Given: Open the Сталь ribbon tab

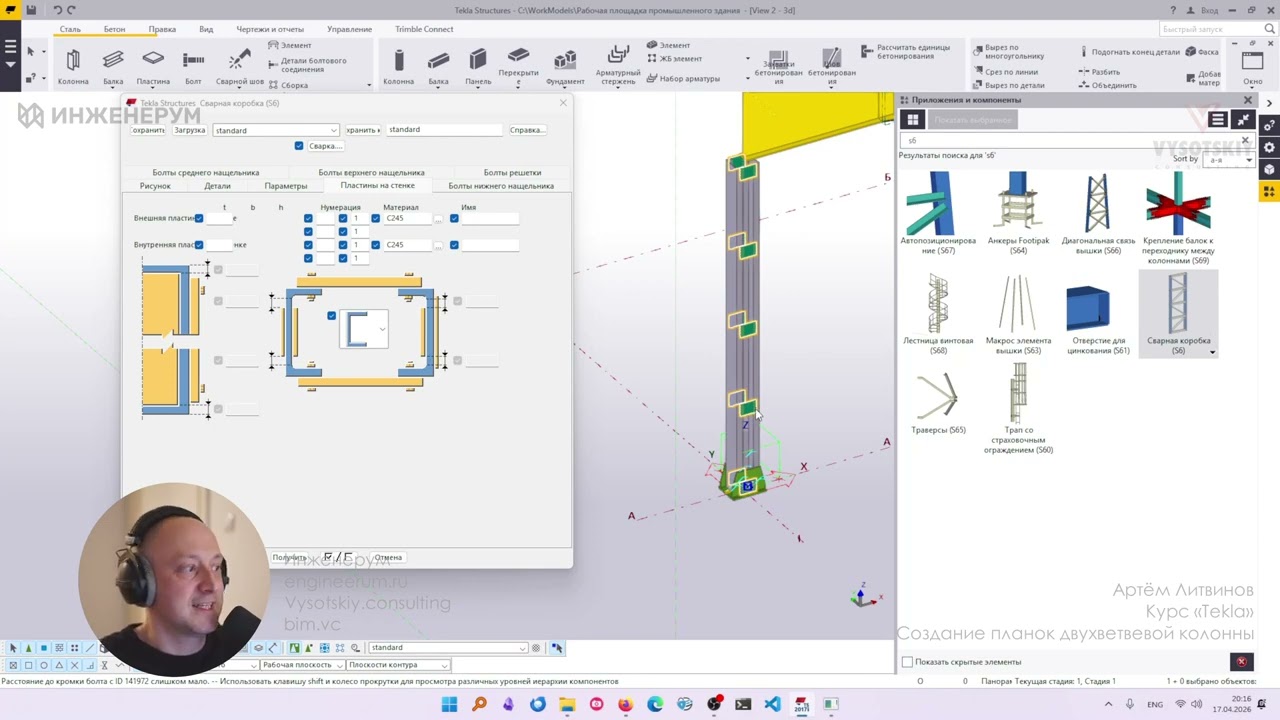Looking at the screenshot, I should pyautogui.click(x=70, y=29).
